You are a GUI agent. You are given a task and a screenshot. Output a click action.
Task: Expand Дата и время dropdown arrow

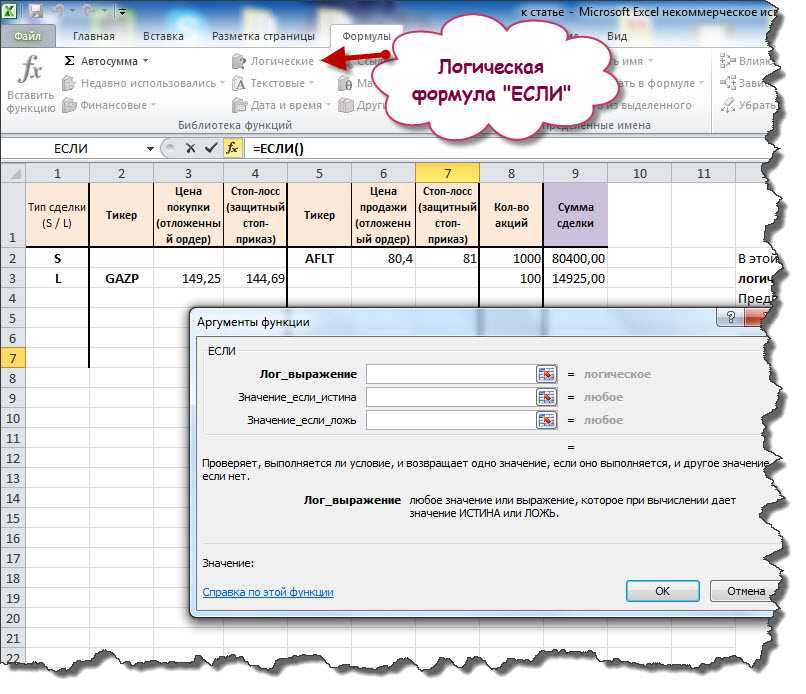[x=328, y=105]
